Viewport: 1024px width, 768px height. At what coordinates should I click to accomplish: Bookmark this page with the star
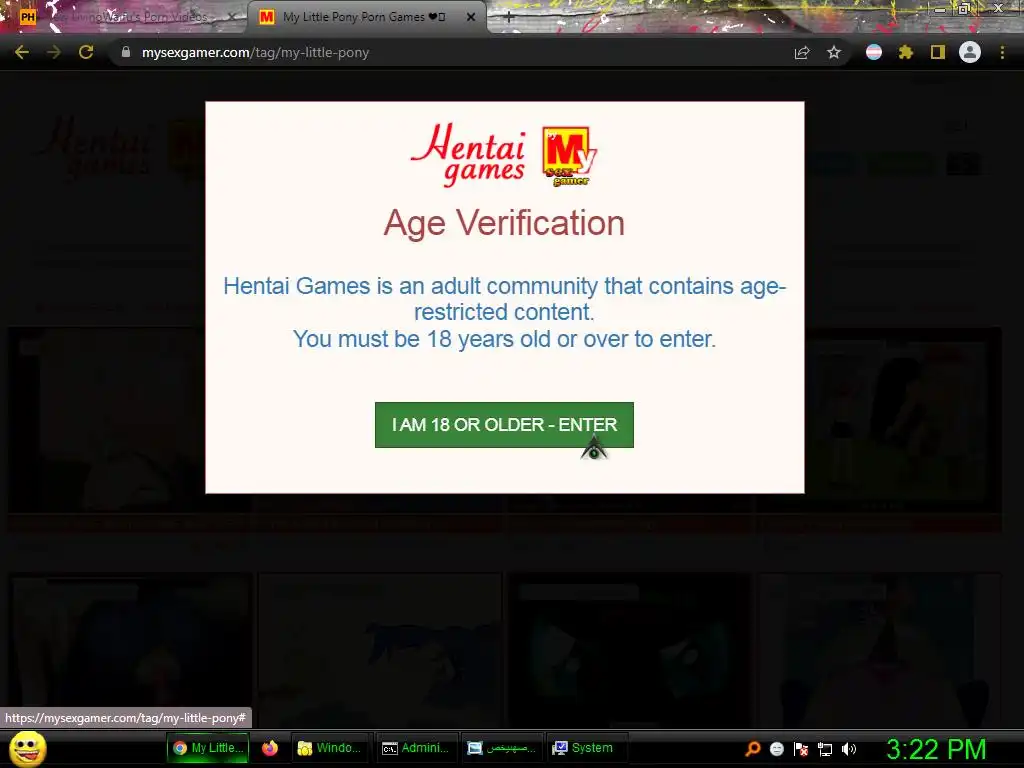pos(834,53)
